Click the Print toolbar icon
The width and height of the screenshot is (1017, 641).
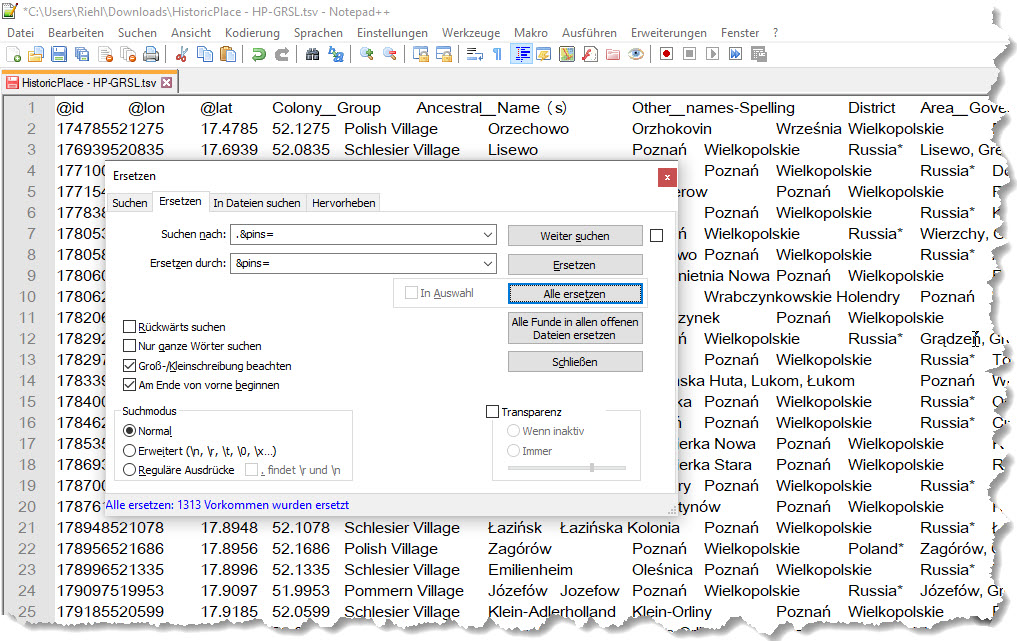[150, 54]
